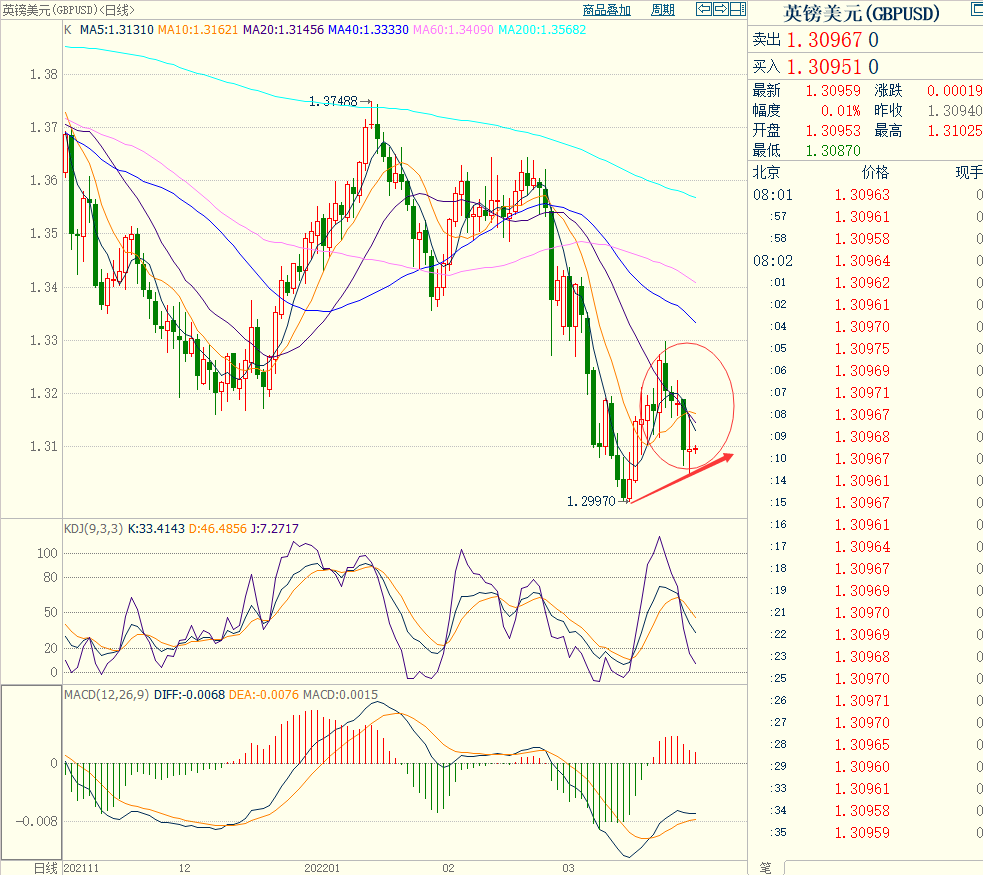Click the MACD(12,26,9) indicator title
Viewport: 983px width, 875px height.
click(107, 694)
